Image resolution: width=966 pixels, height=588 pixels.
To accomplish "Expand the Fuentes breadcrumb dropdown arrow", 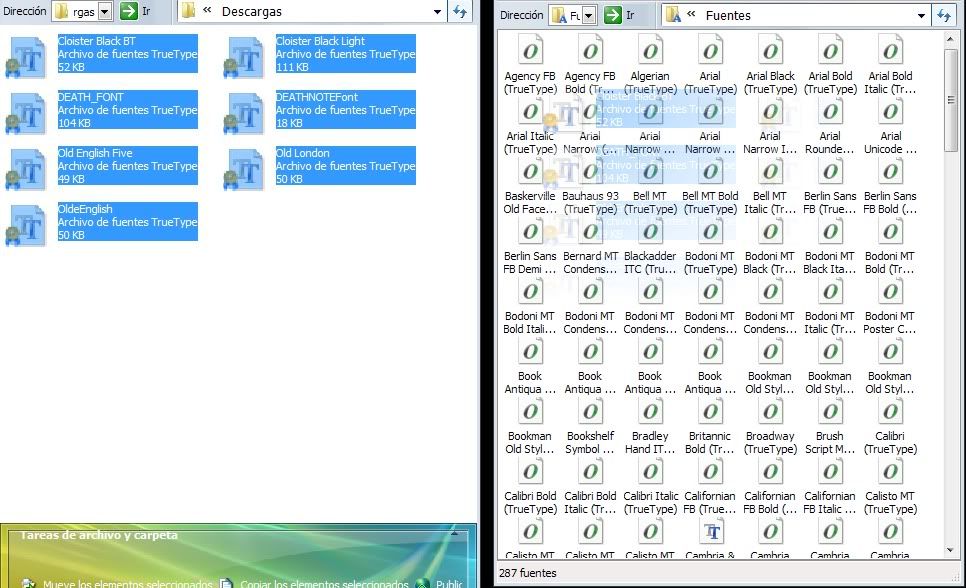I will [x=921, y=15].
